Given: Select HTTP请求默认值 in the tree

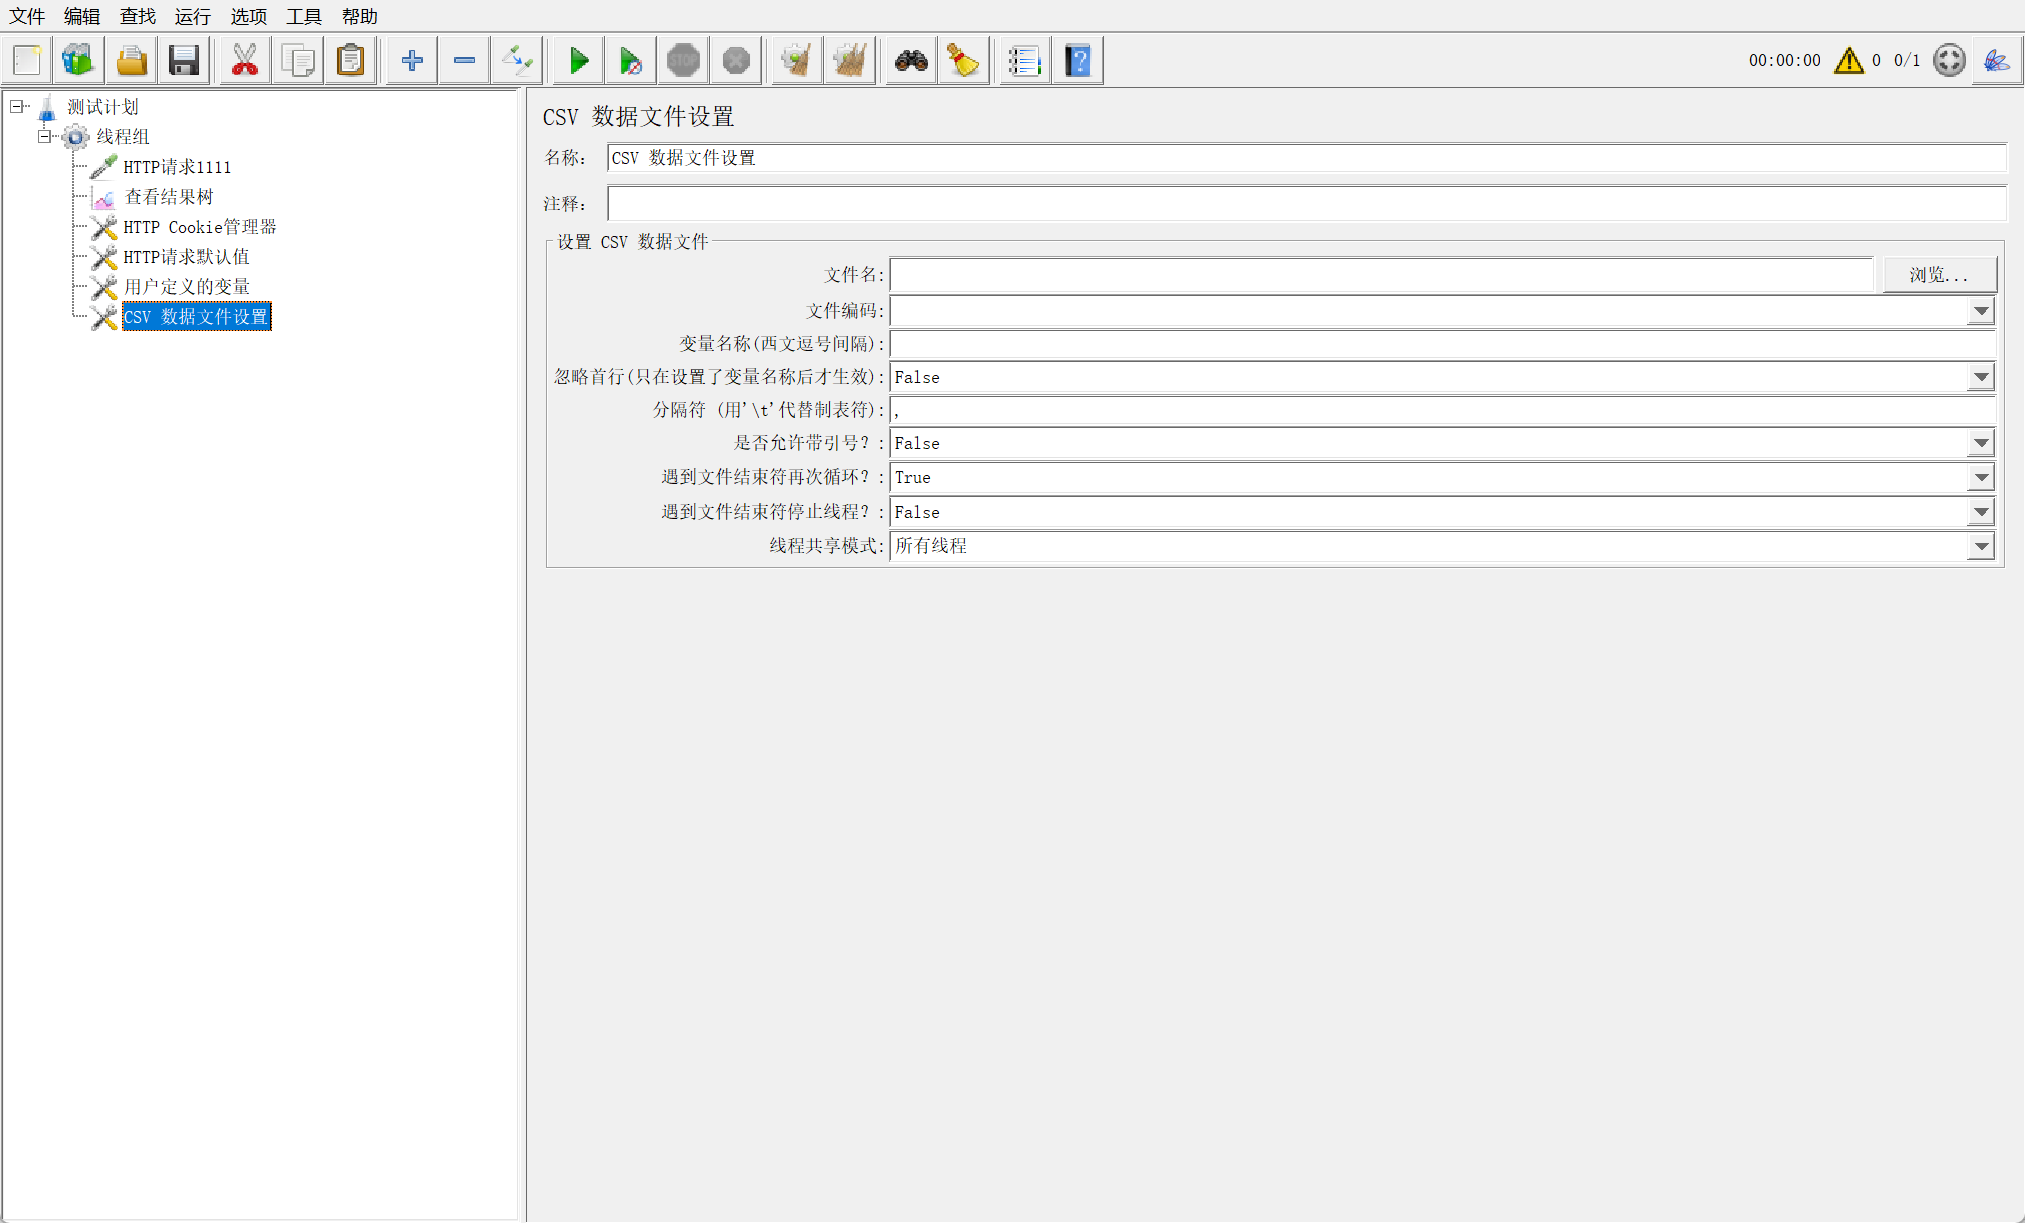Looking at the screenshot, I should coord(186,257).
